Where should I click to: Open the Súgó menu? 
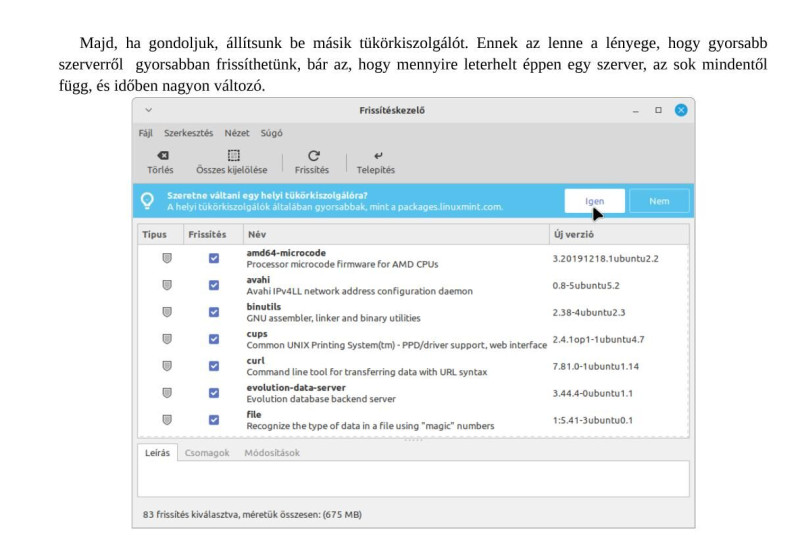271,133
